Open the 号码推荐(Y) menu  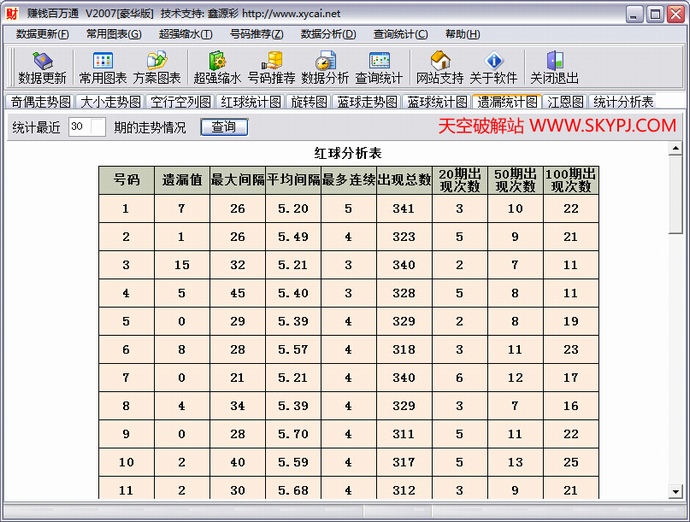(x=257, y=33)
